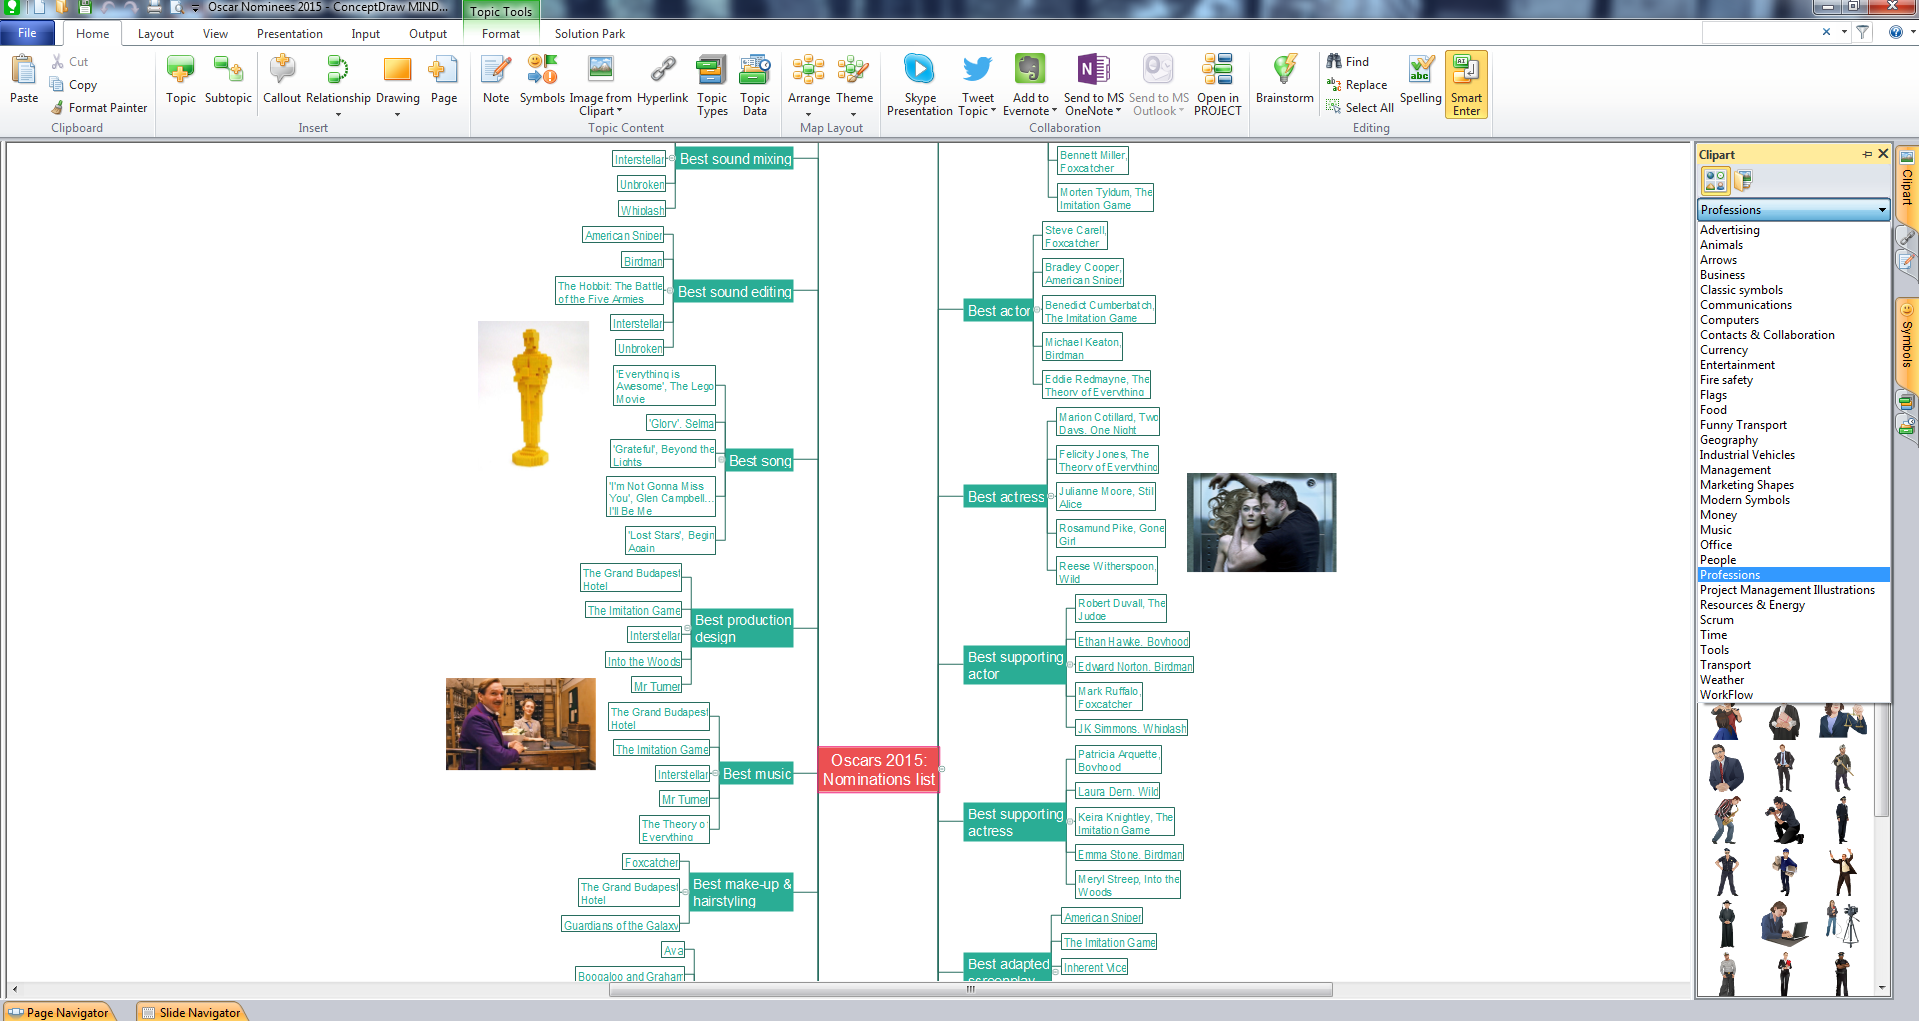
Task: Open the blue Help icon
Action: coord(1895,32)
